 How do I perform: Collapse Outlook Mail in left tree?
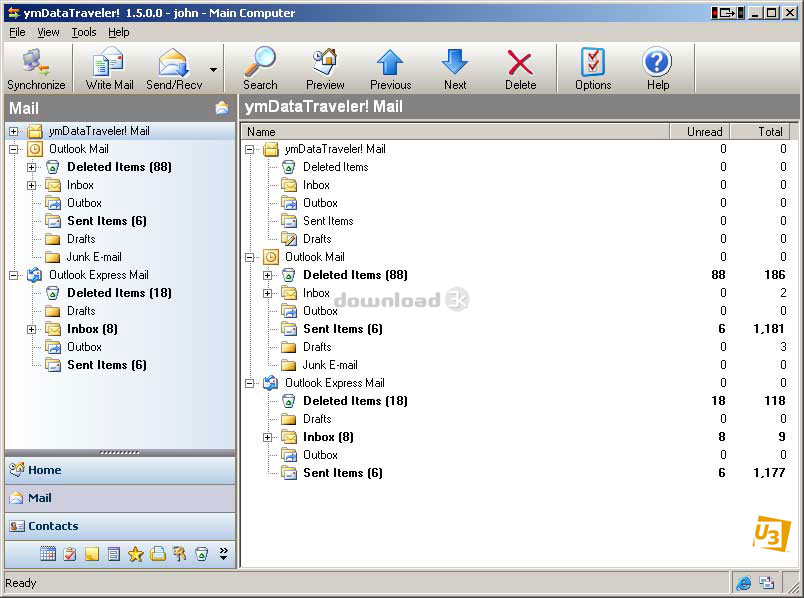pyautogui.click(x=14, y=149)
